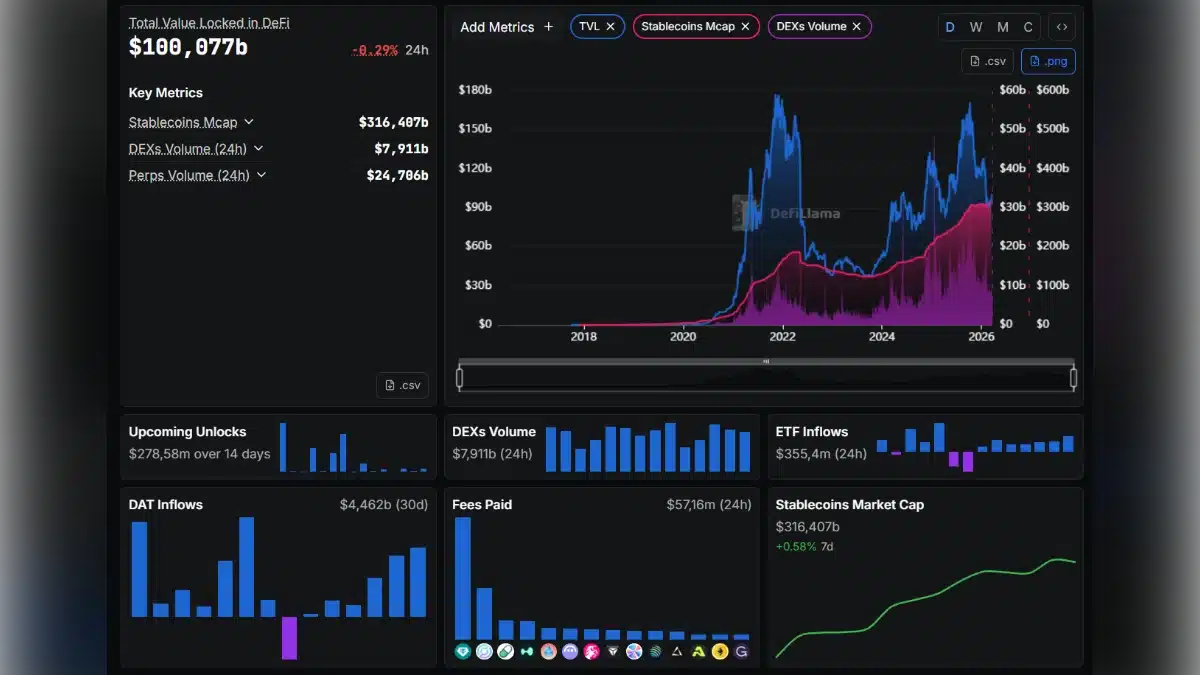
Task: Expand the Perps Volume (24h) dropdown
Action: pyautogui.click(x=261, y=174)
